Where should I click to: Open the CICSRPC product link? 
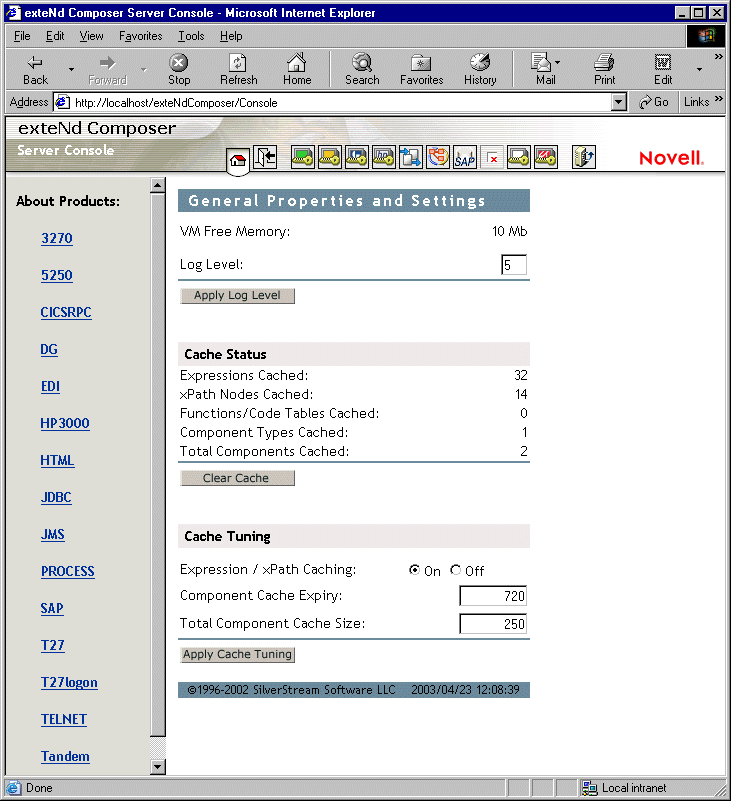tap(66, 312)
